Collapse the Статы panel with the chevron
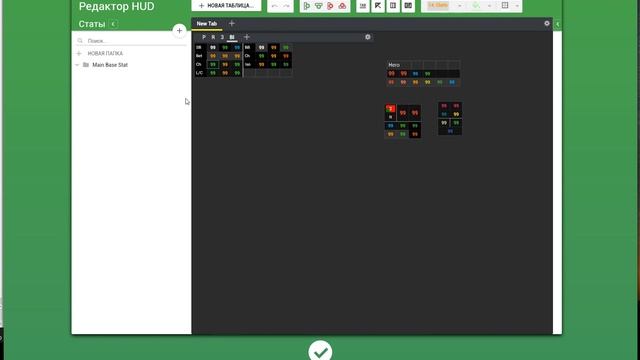The height and width of the screenshot is (360, 640). click(x=113, y=24)
